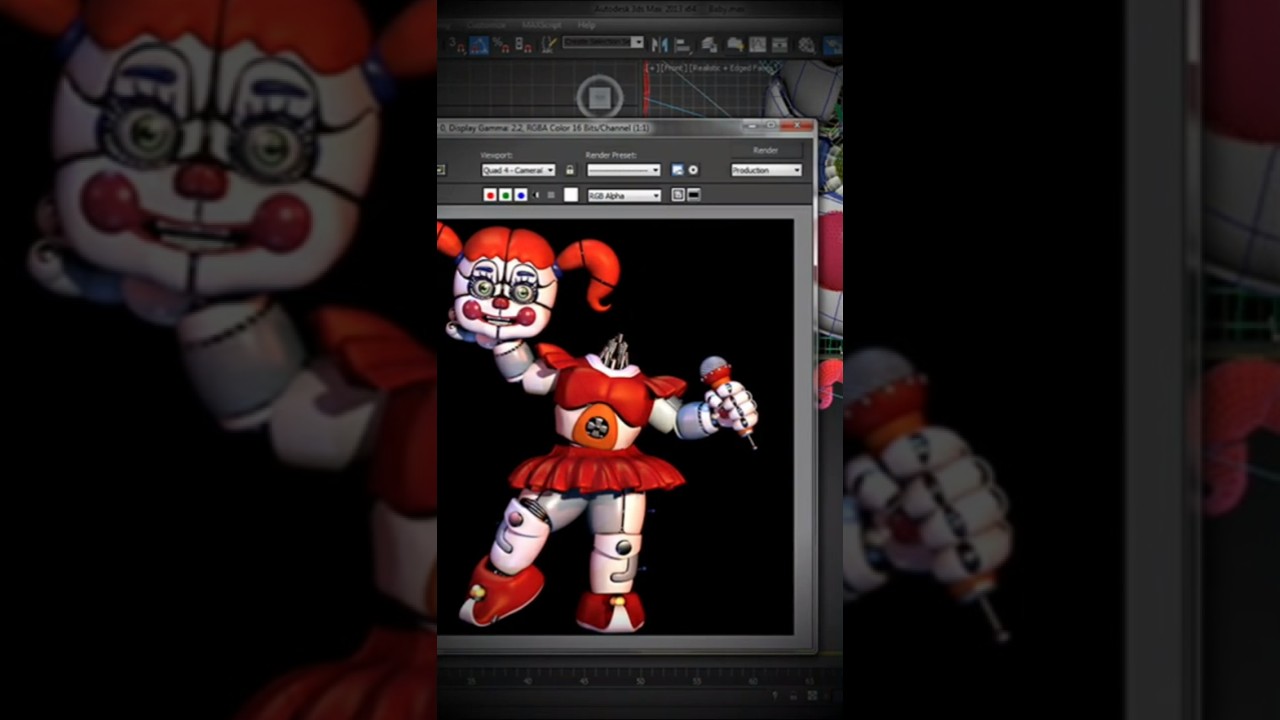Screen dimensions: 1280x720
Task: Open the Environment and Effects dialog icon
Action: point(693,170)
